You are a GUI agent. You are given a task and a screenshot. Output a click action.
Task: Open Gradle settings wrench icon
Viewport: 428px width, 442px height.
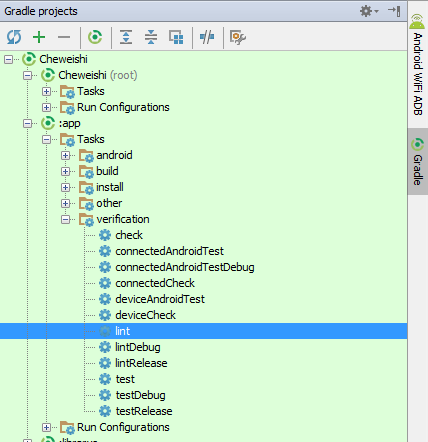click(x=238, y=37)
